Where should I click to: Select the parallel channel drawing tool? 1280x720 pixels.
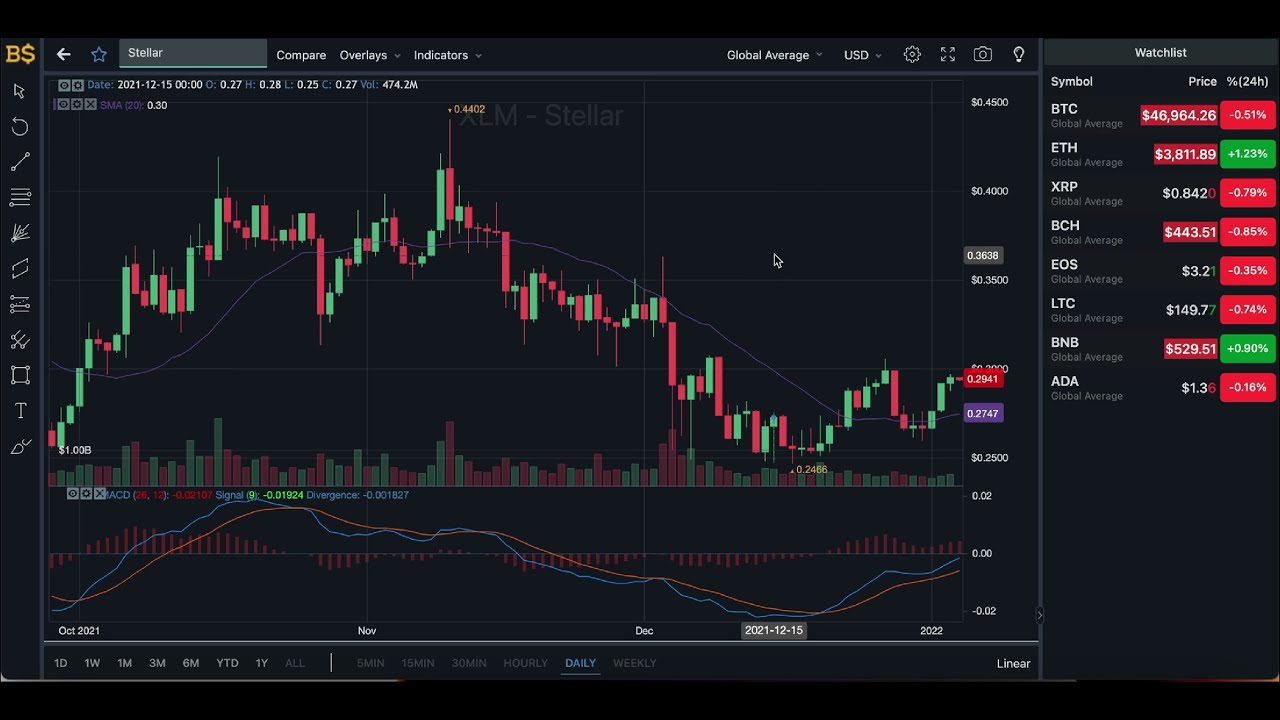[x=19, y=268]
